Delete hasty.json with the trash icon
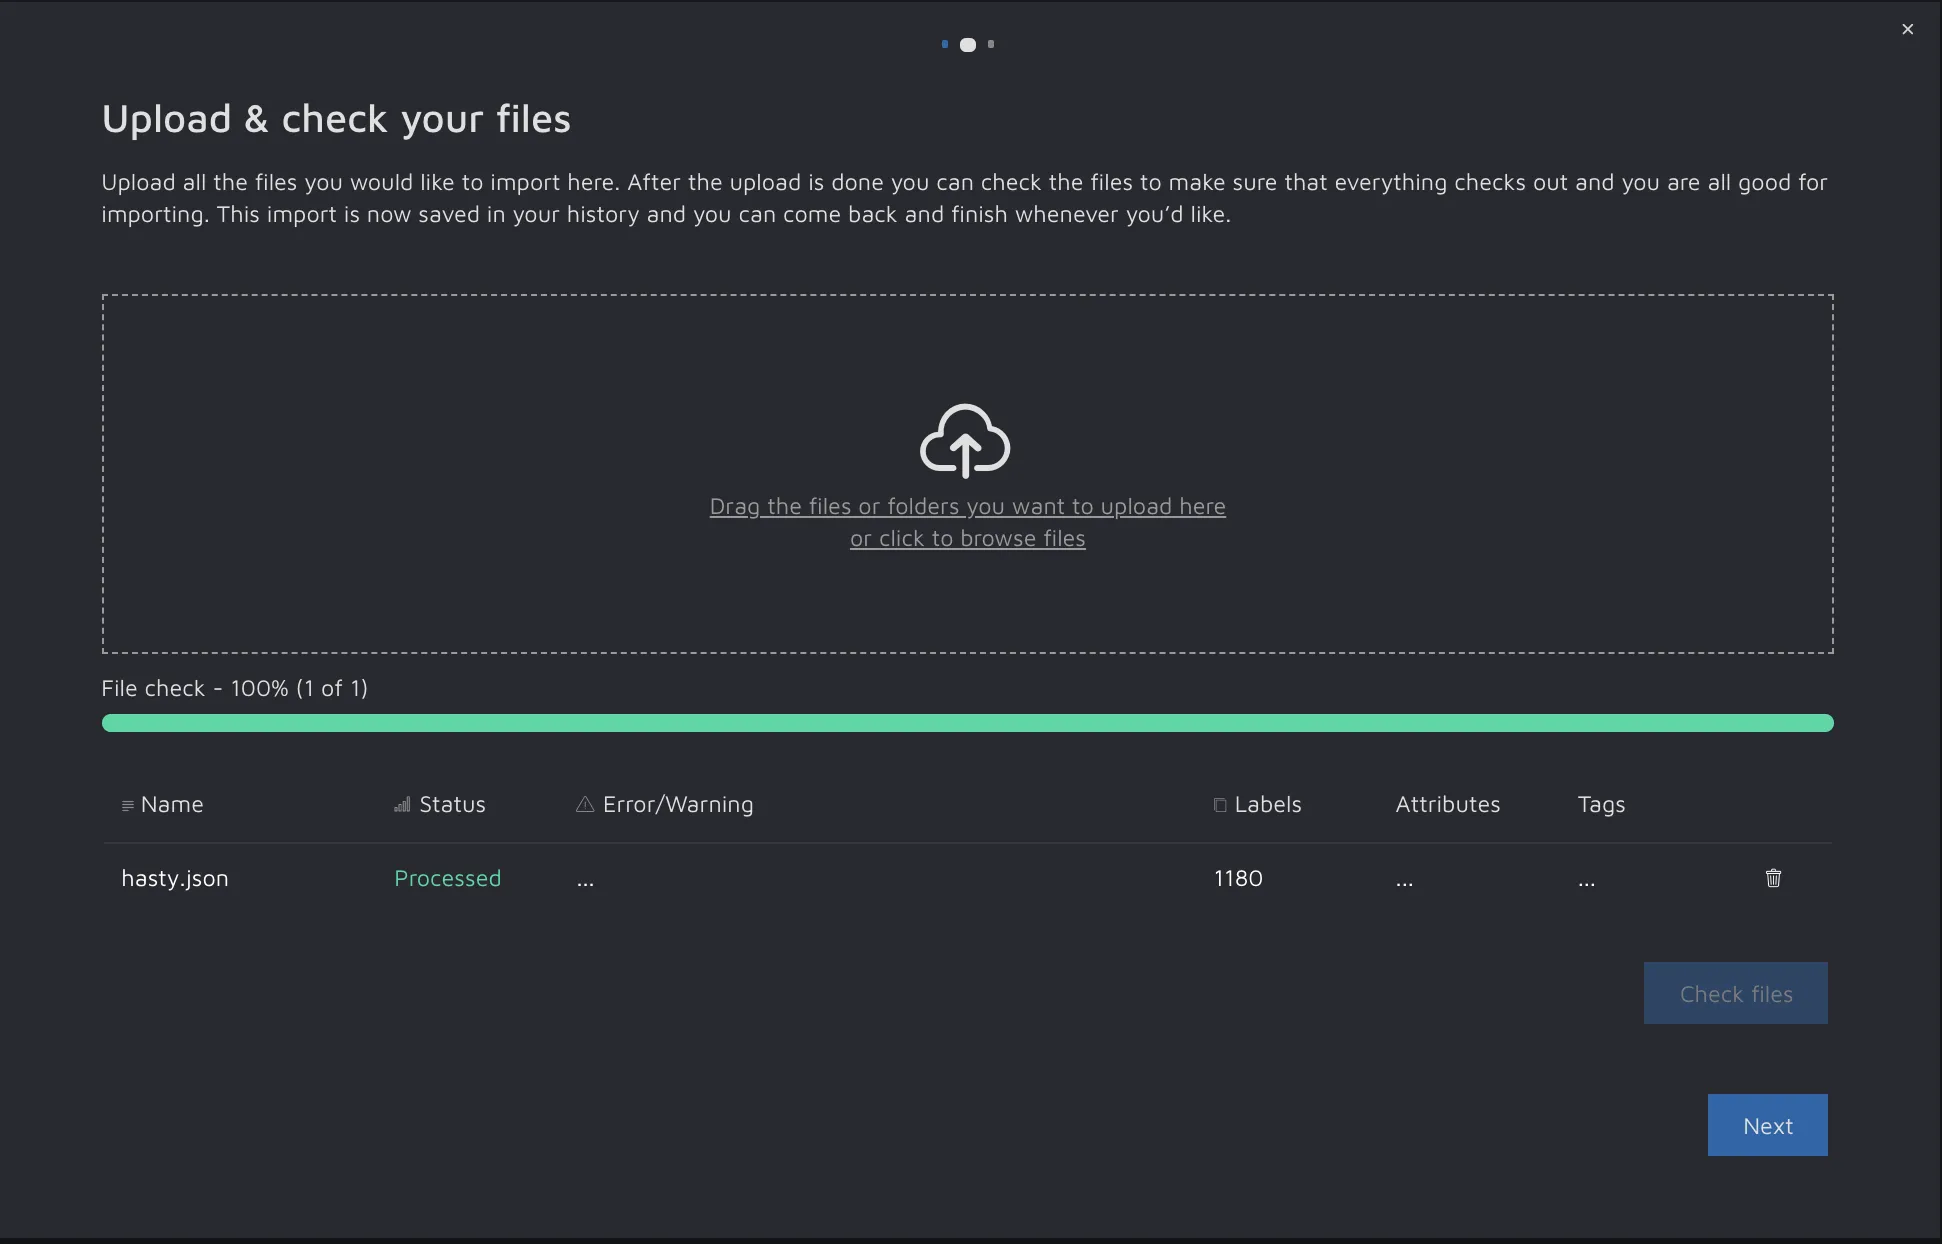The height and width of the screenshot is (1244, 1942). tap(1773, 878)
